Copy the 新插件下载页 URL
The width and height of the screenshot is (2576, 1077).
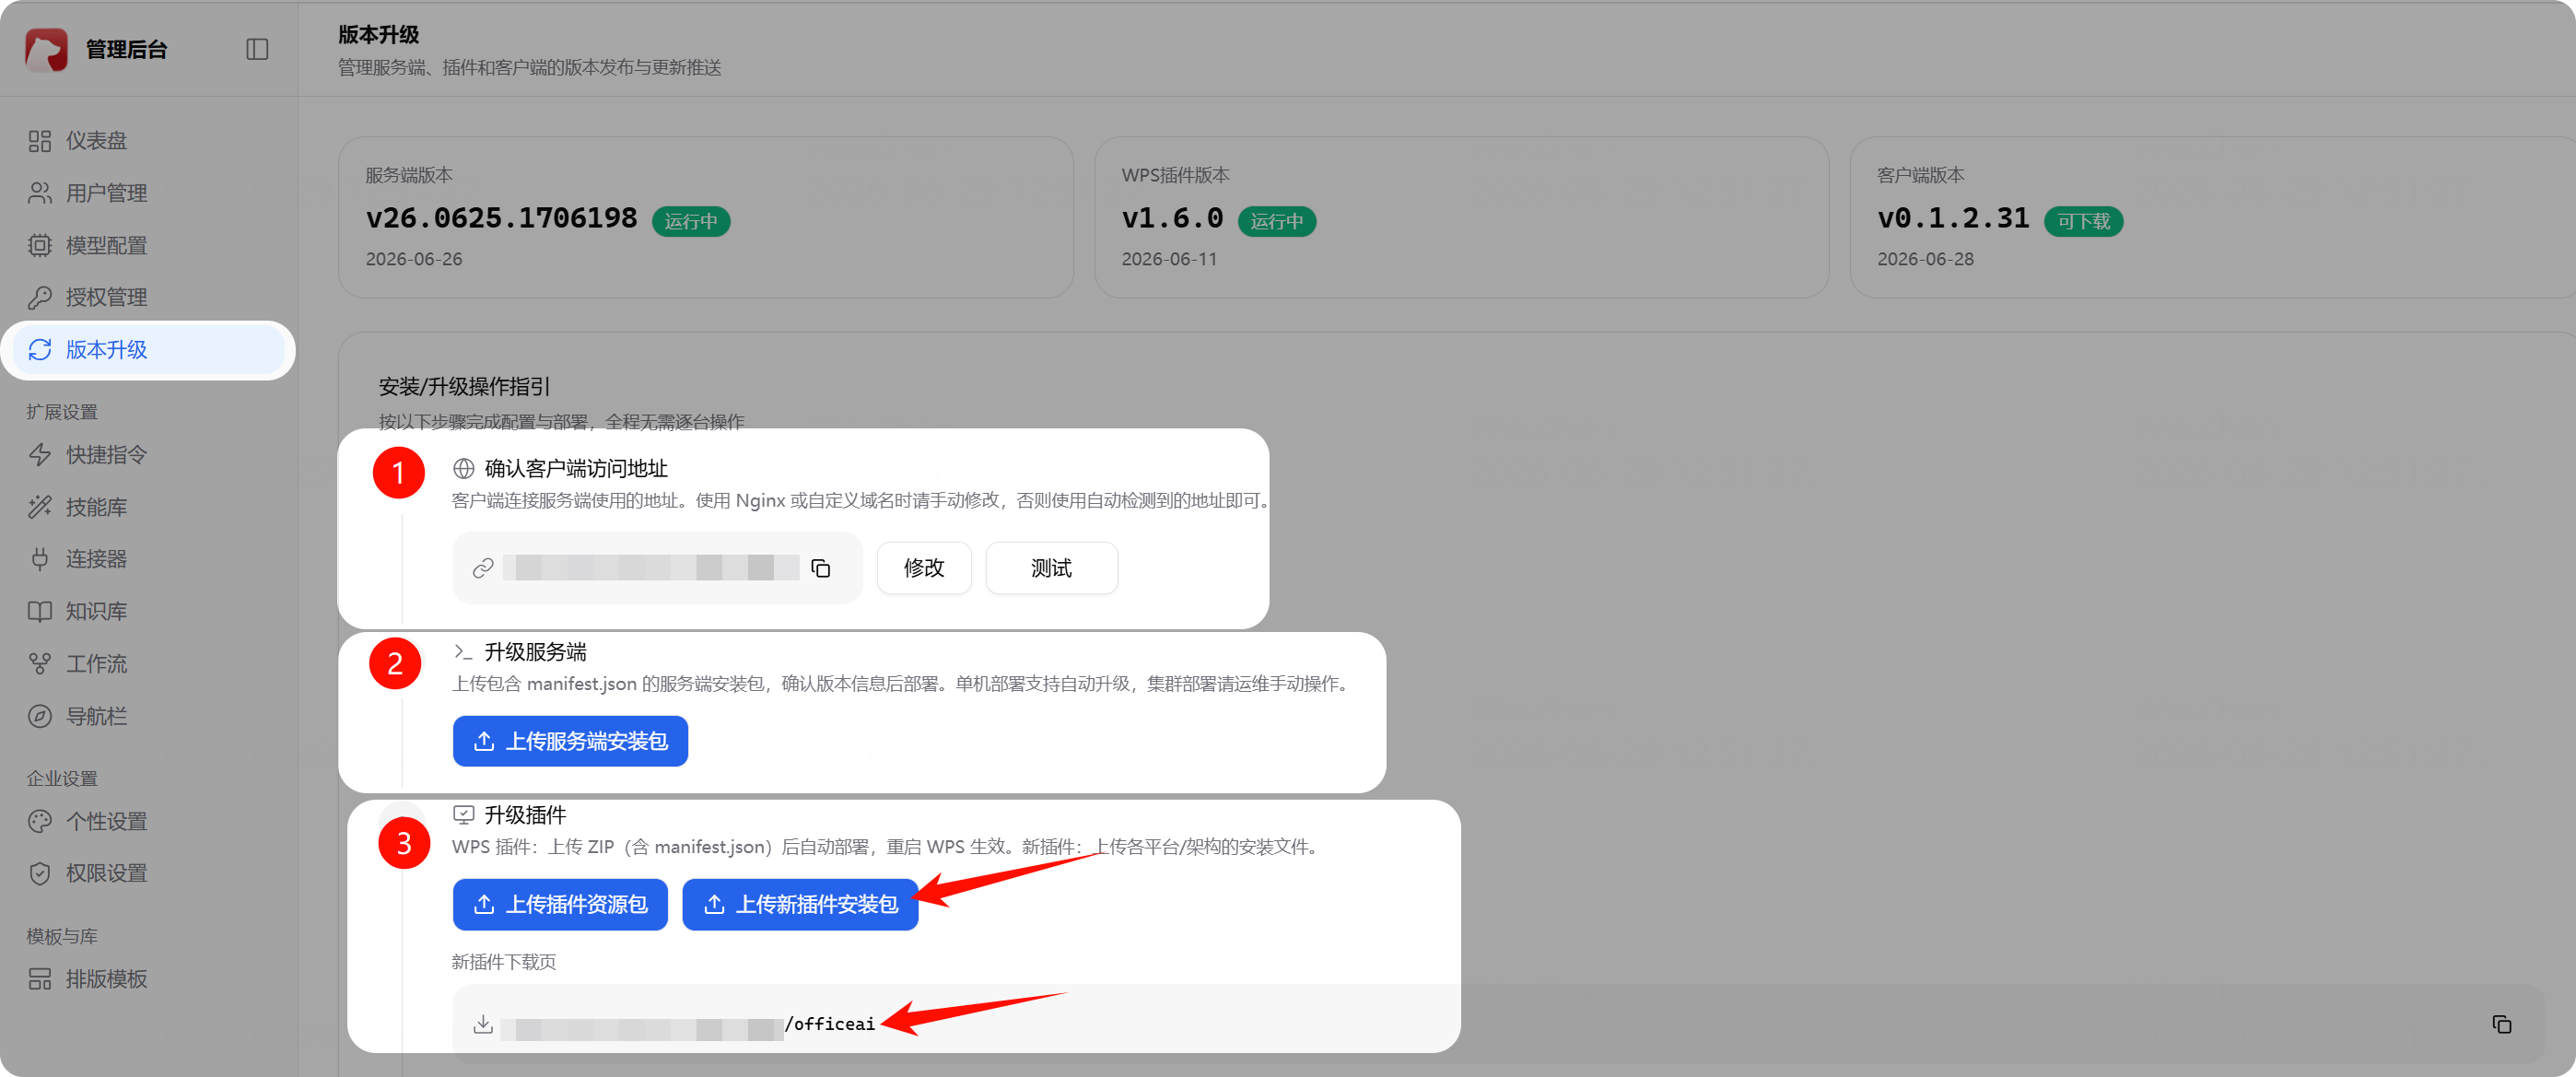[2501, 1024]
